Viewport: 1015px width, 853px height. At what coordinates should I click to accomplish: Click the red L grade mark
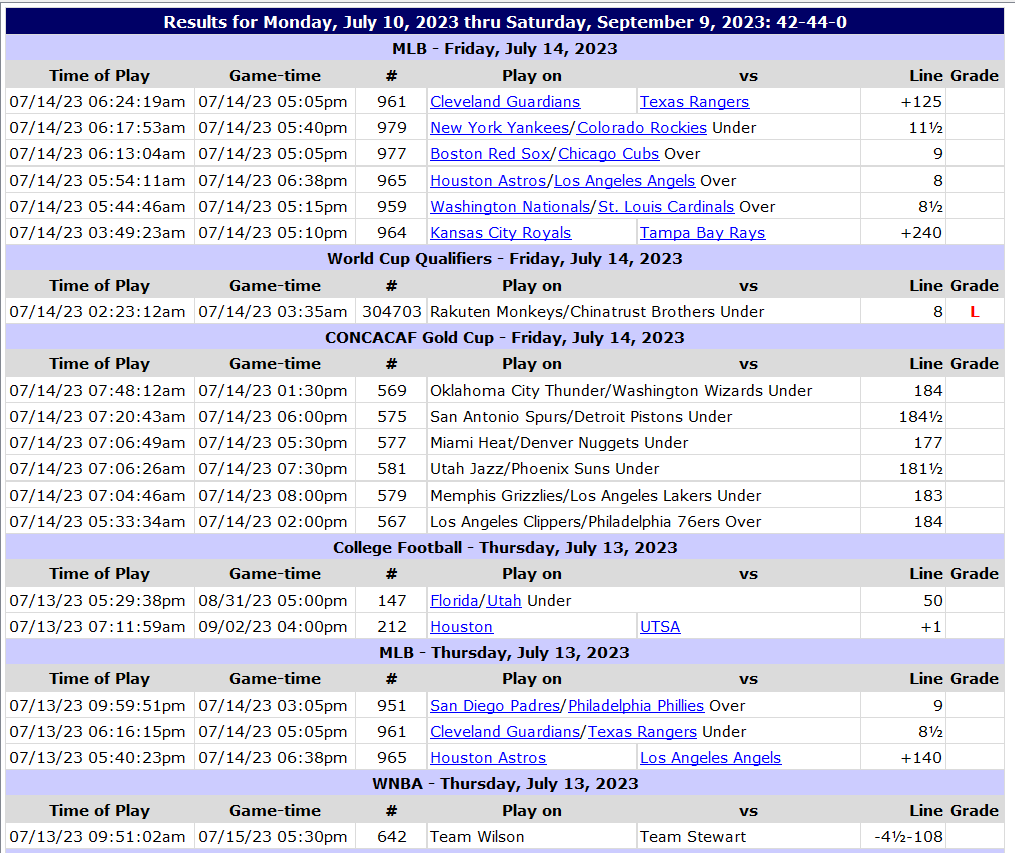[975, 312]
